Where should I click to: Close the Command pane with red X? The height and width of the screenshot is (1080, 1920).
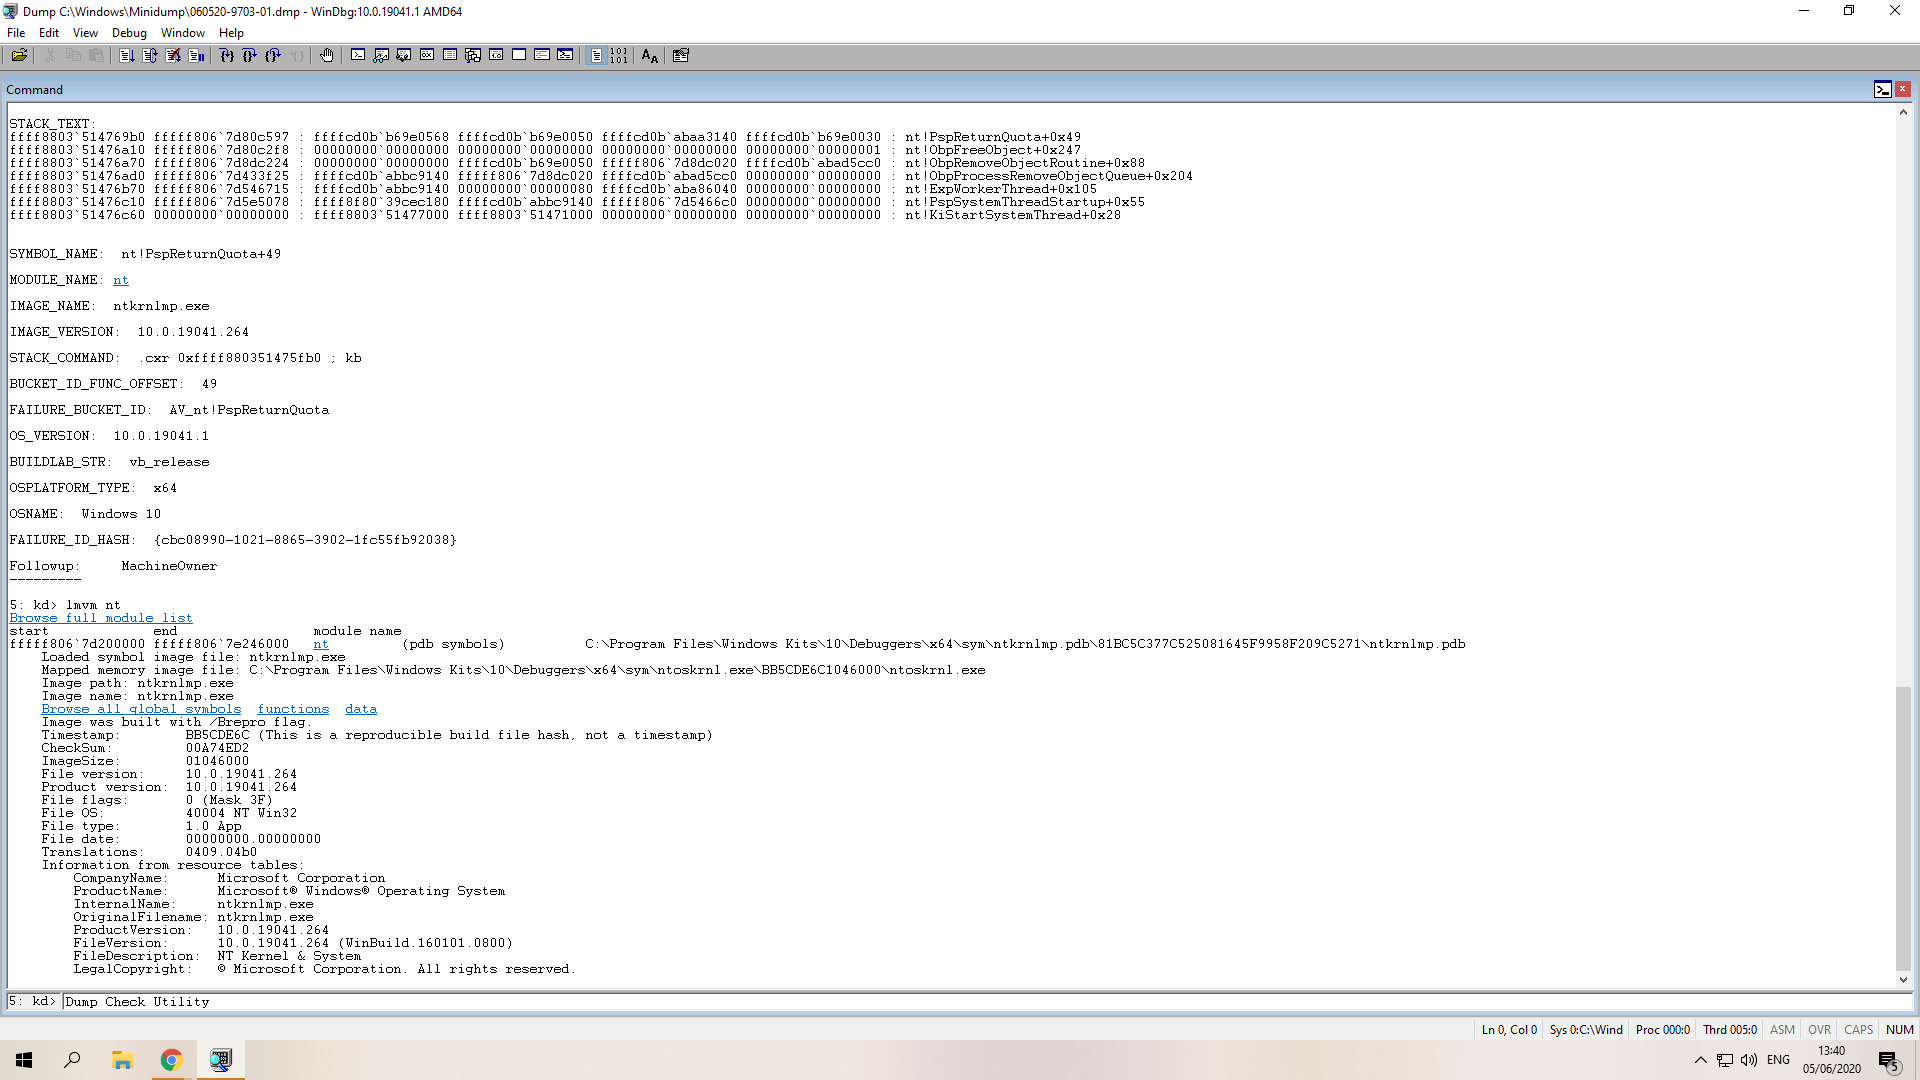1903,89
